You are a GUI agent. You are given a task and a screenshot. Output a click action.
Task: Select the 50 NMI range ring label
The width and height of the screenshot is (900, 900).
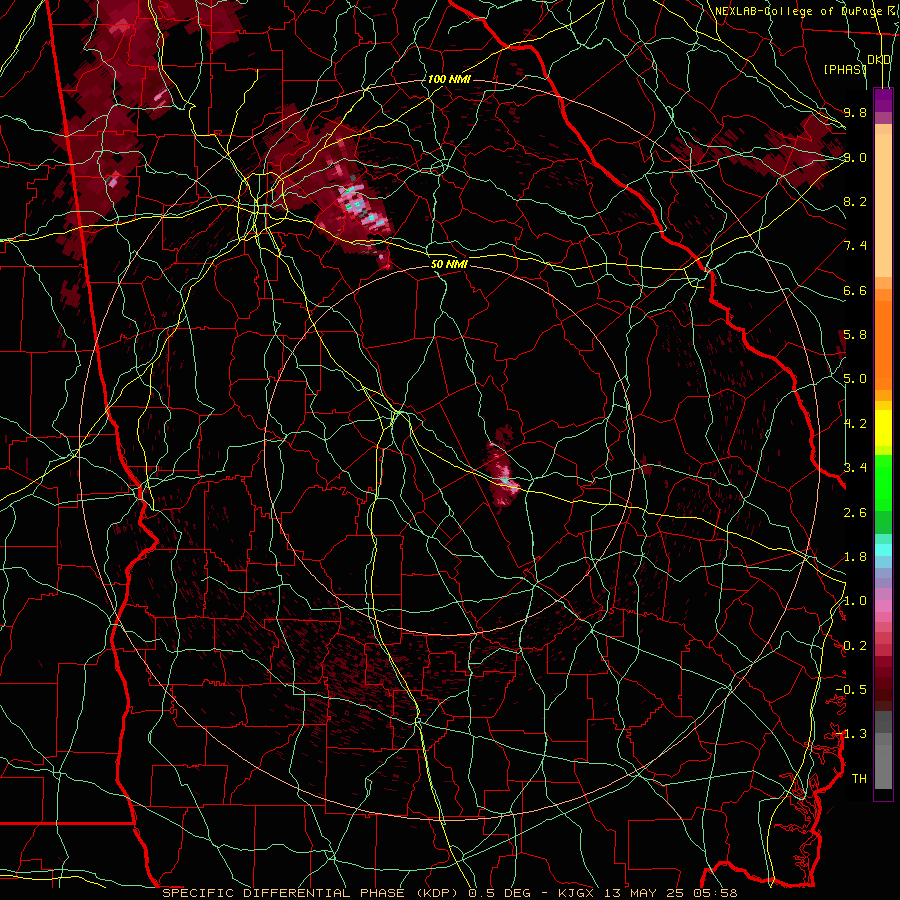click(449, 264)
